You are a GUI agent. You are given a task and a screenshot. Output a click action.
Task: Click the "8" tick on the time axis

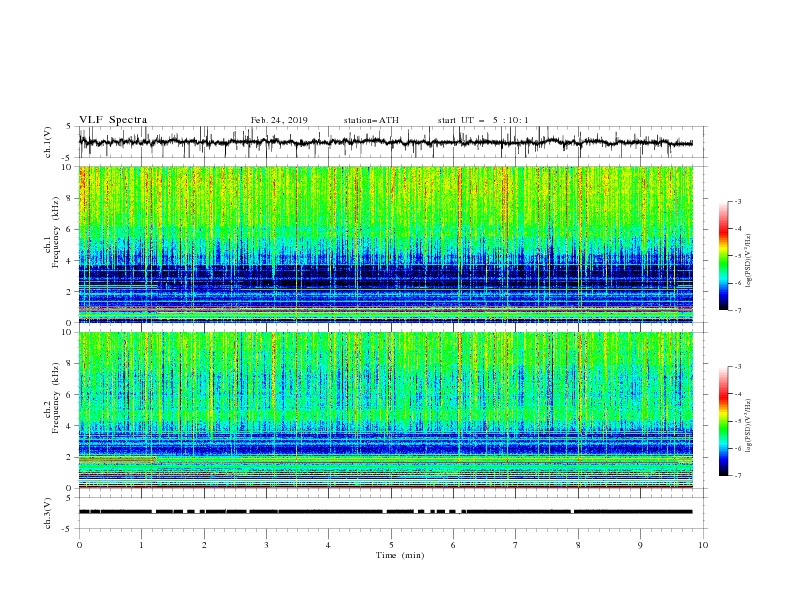pos(578,545)
